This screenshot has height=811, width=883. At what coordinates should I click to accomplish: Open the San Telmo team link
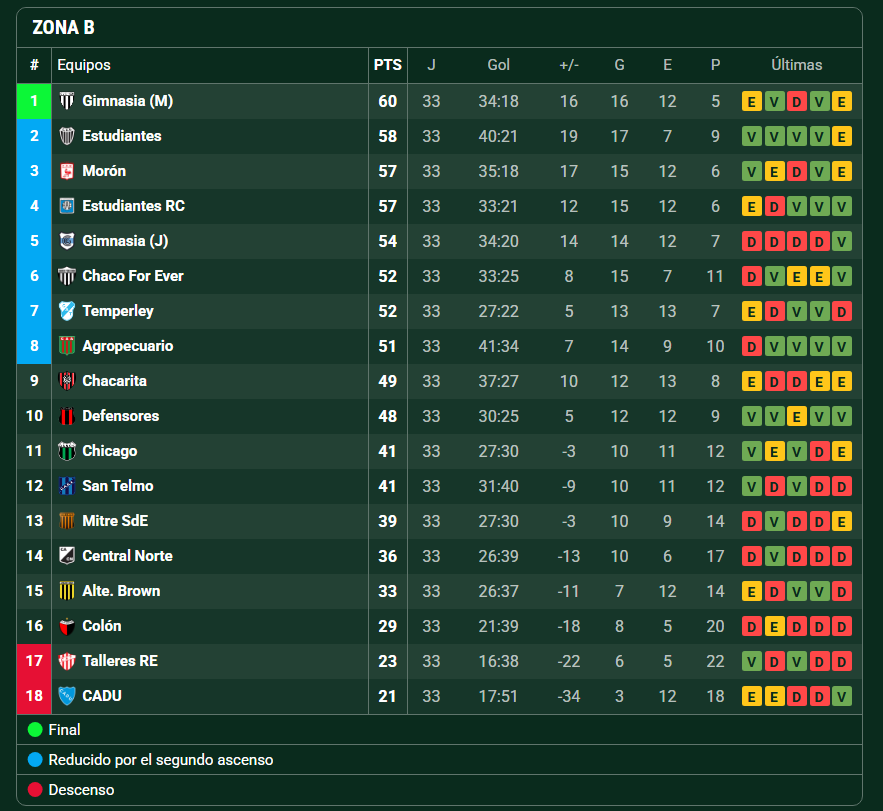point(117,486)
